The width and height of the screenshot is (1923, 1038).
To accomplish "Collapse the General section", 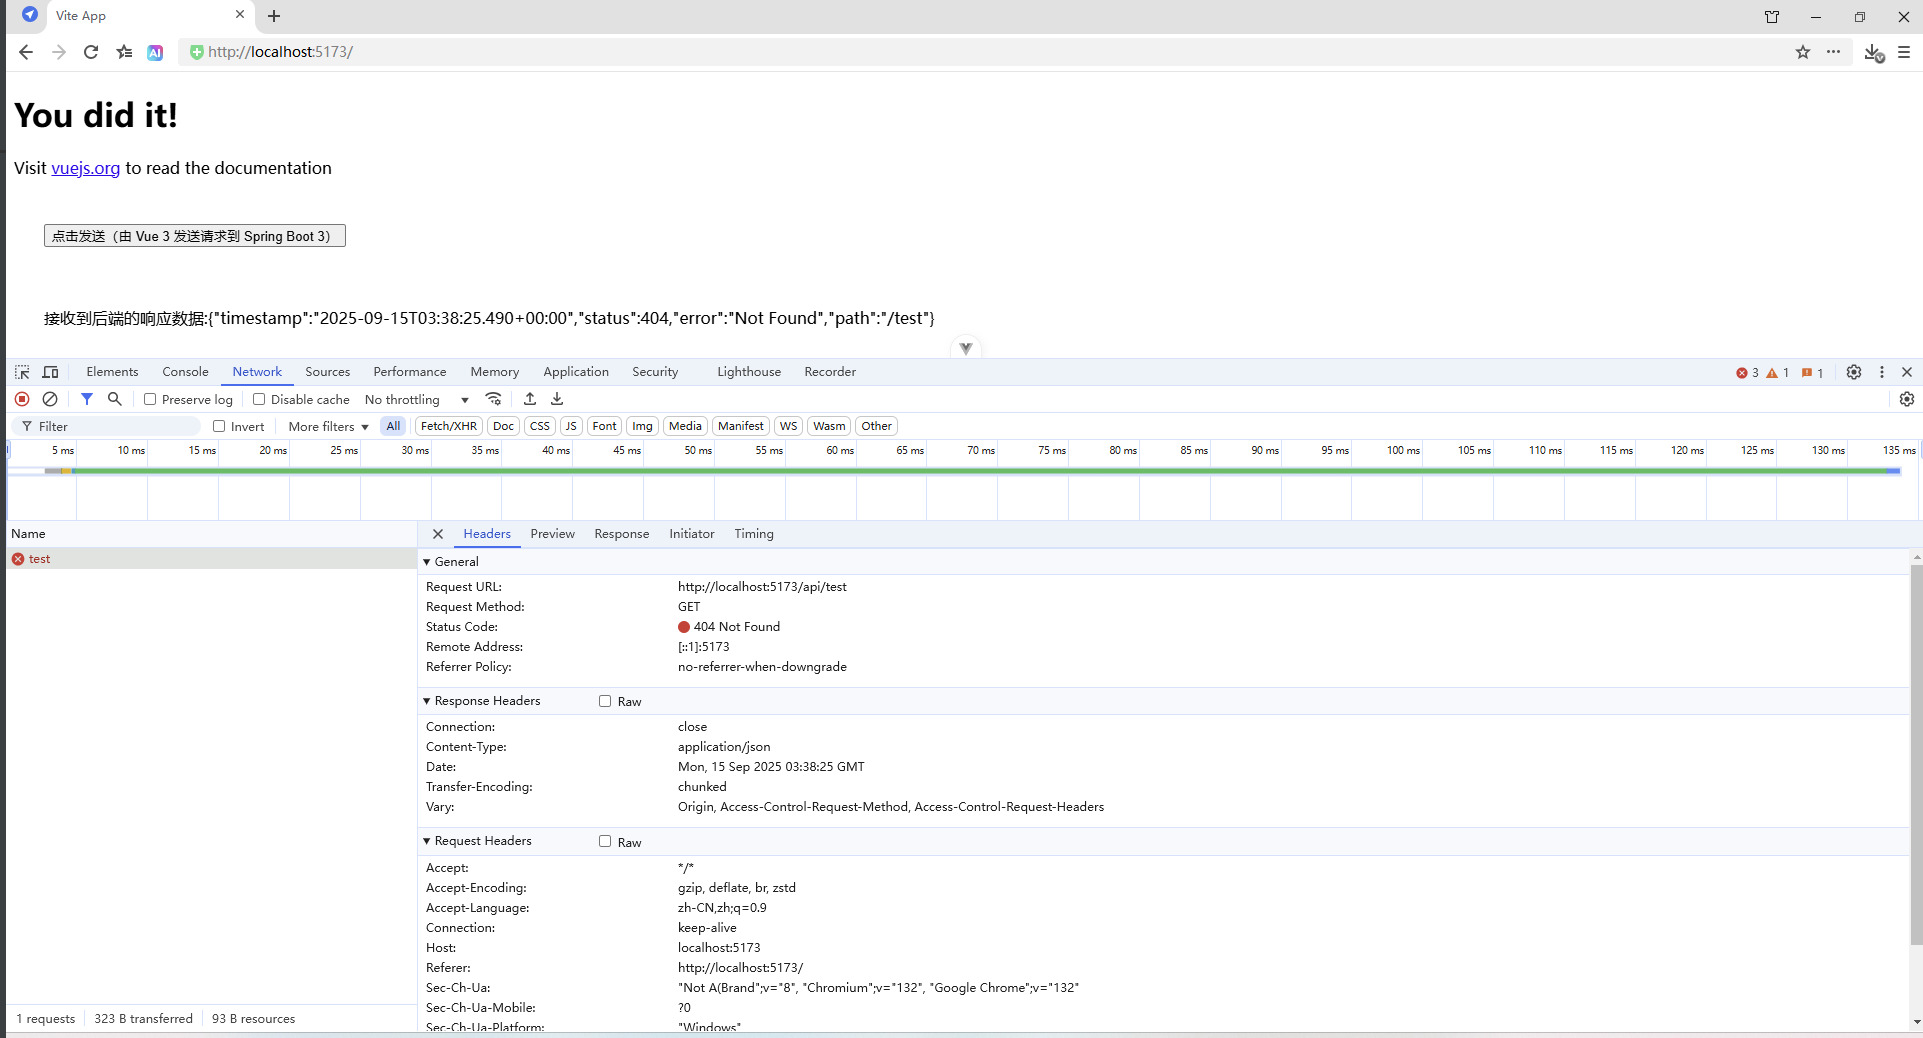I will click(x=427, y=561).
